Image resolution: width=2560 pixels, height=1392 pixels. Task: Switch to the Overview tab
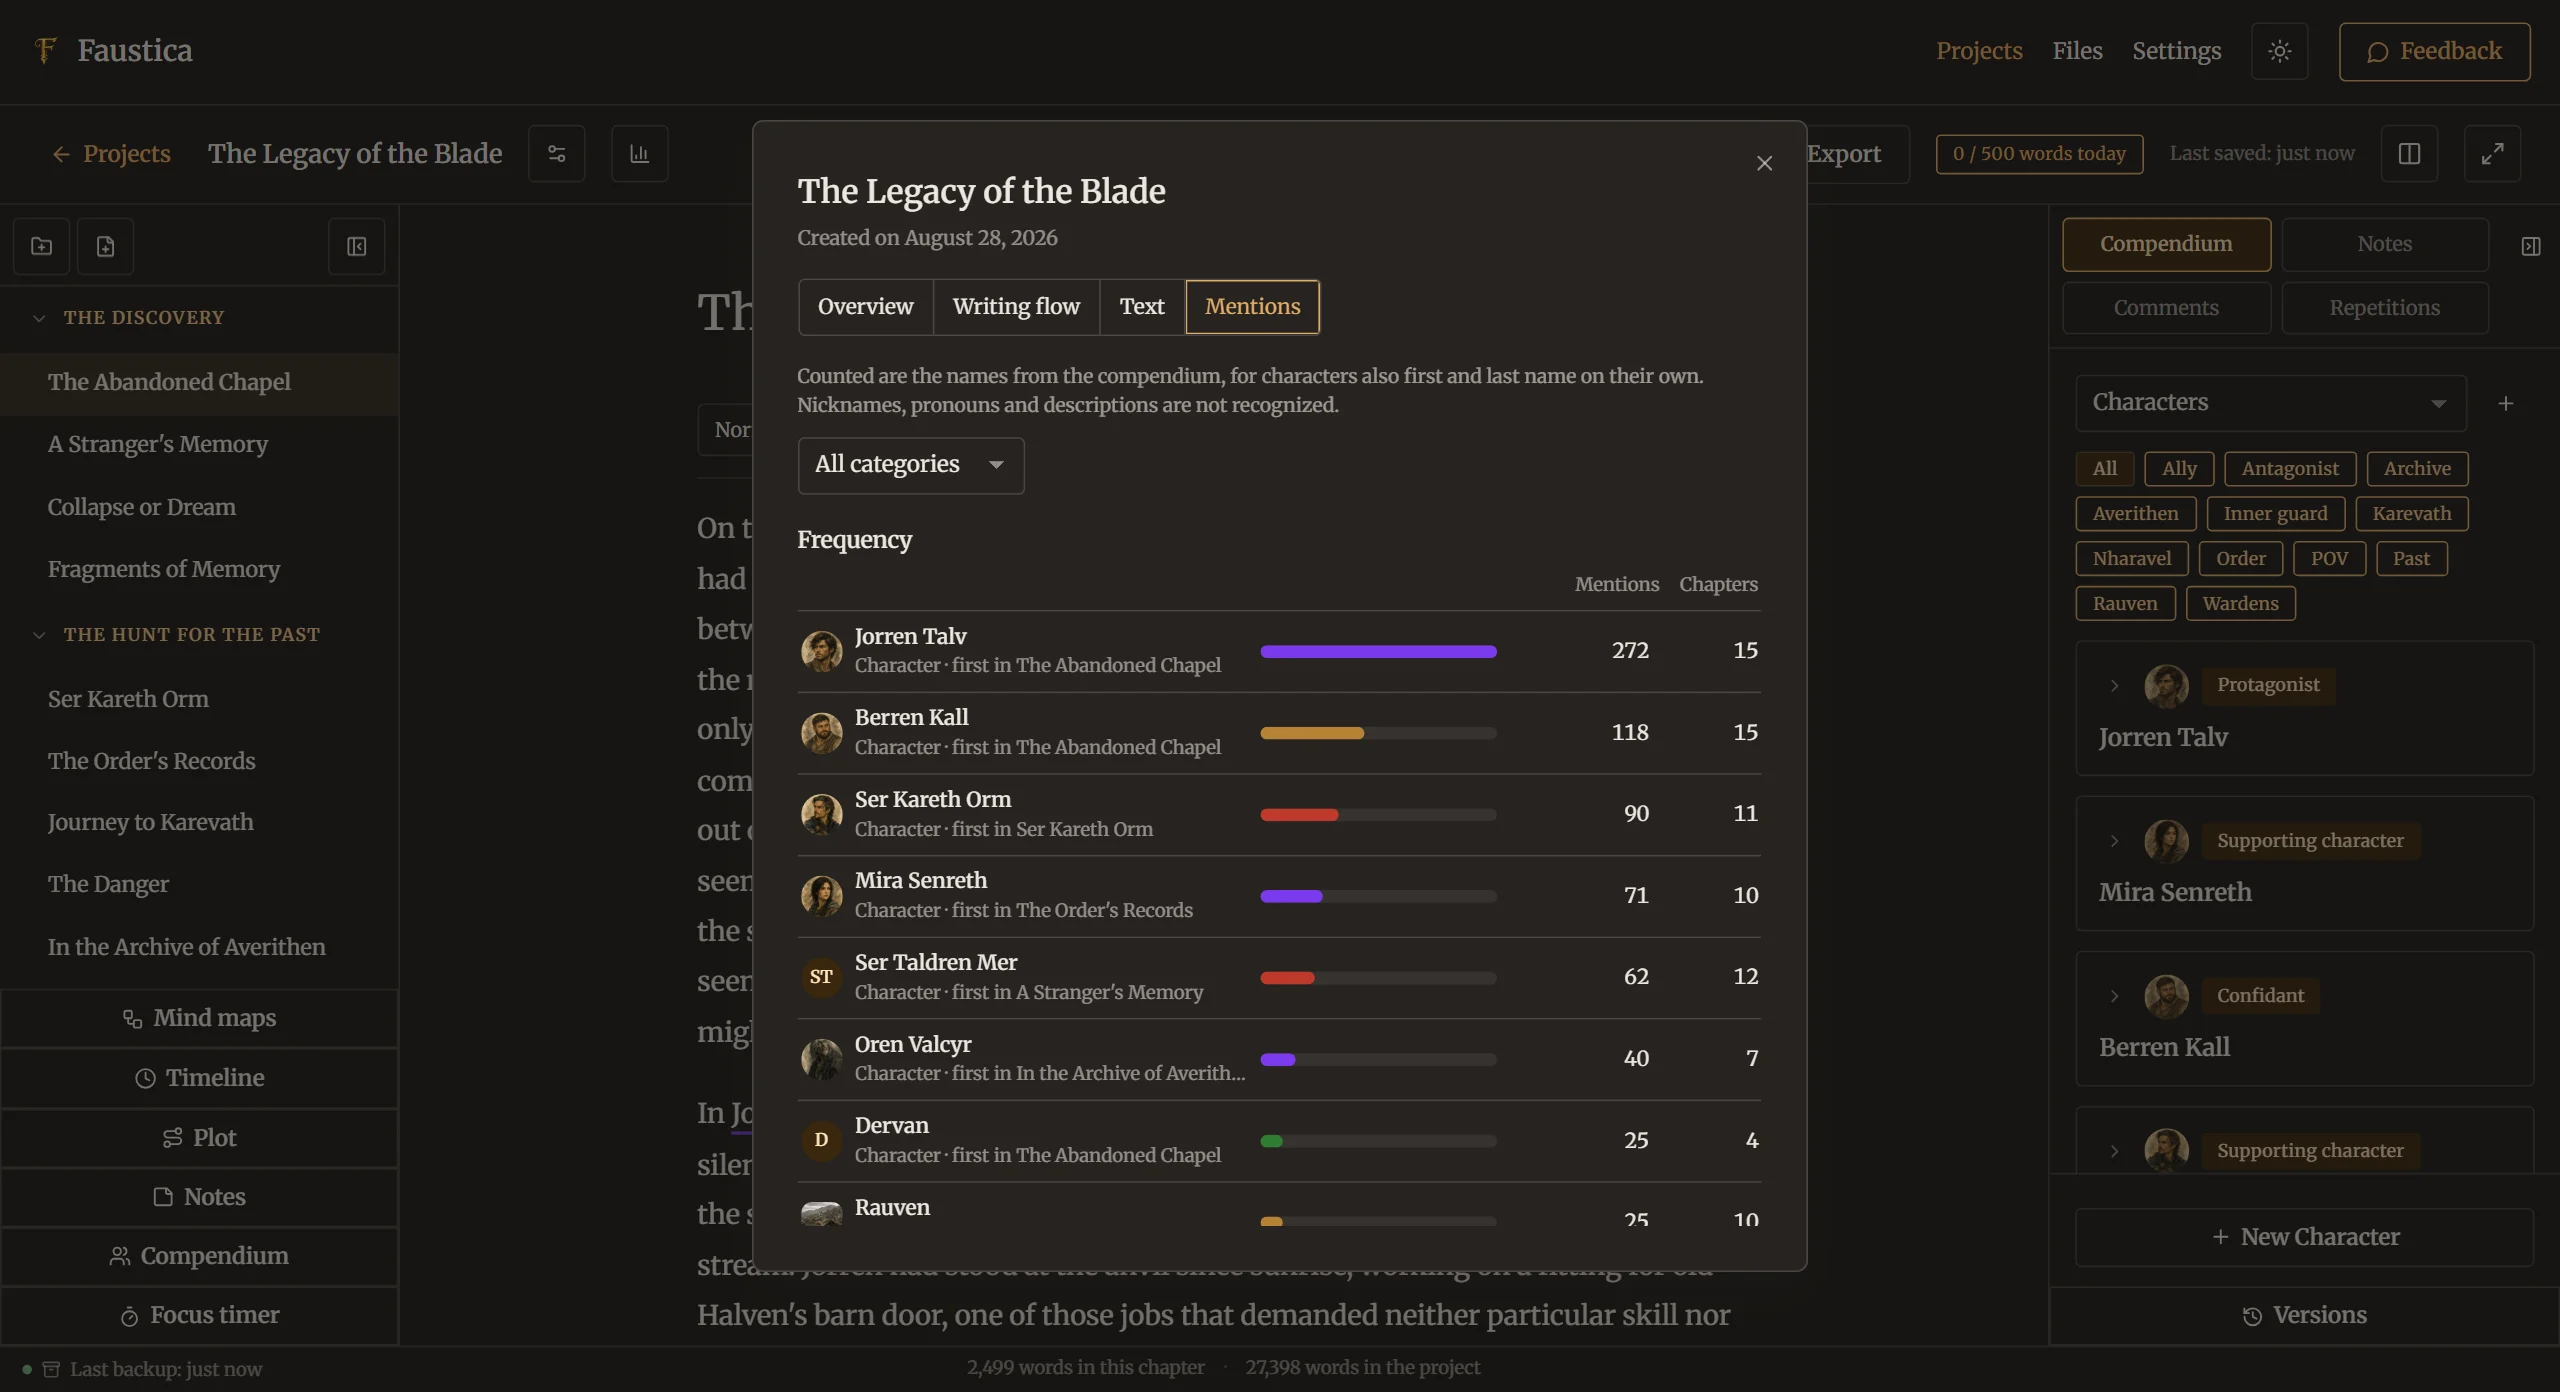865,307
